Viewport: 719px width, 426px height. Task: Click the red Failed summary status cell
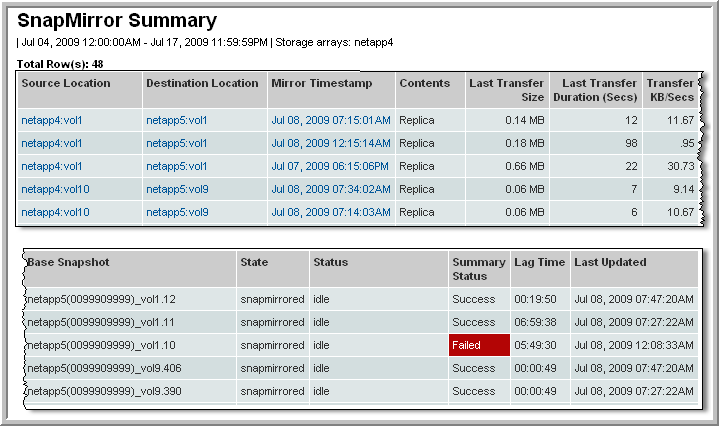478,345
